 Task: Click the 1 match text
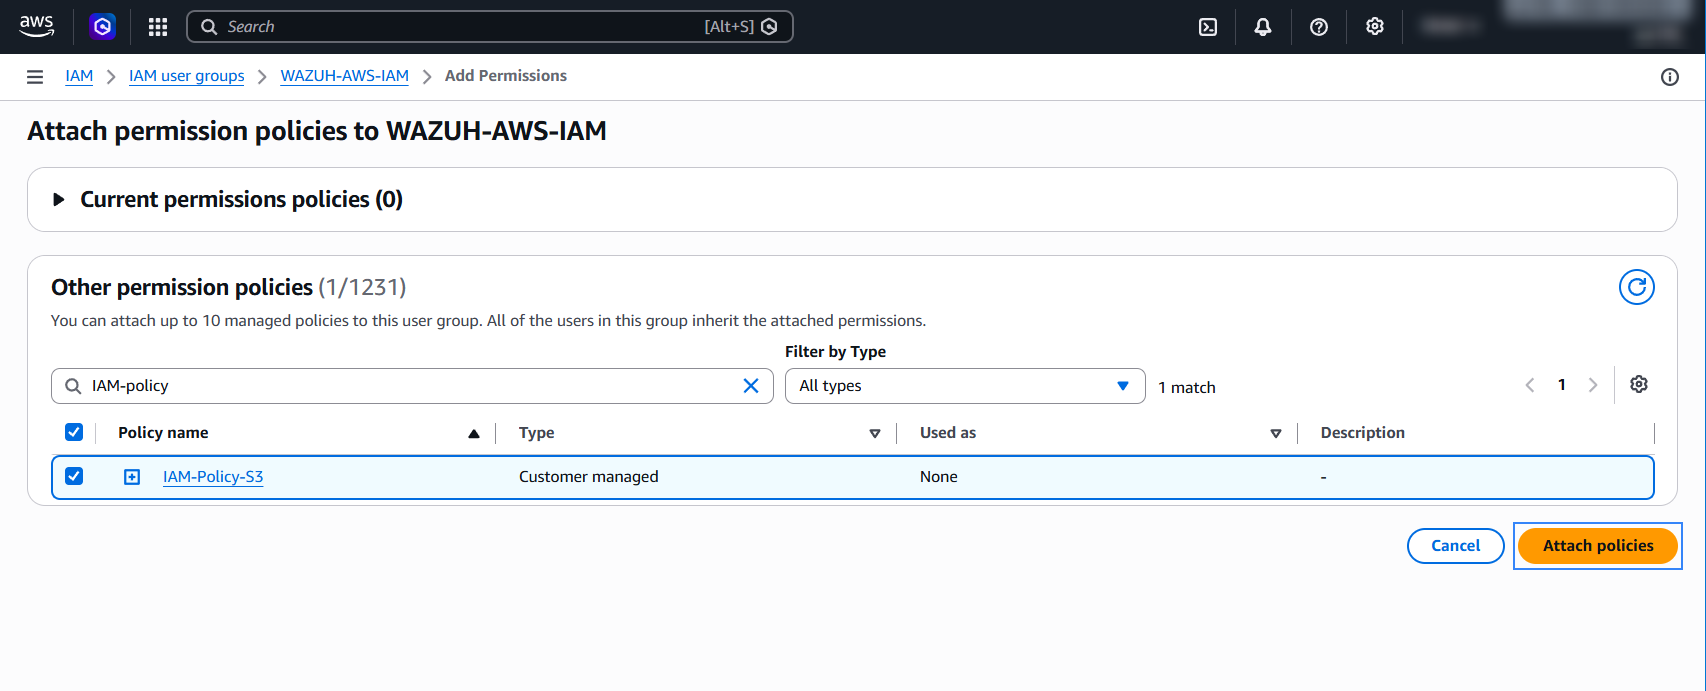[x=1187, y=387]
